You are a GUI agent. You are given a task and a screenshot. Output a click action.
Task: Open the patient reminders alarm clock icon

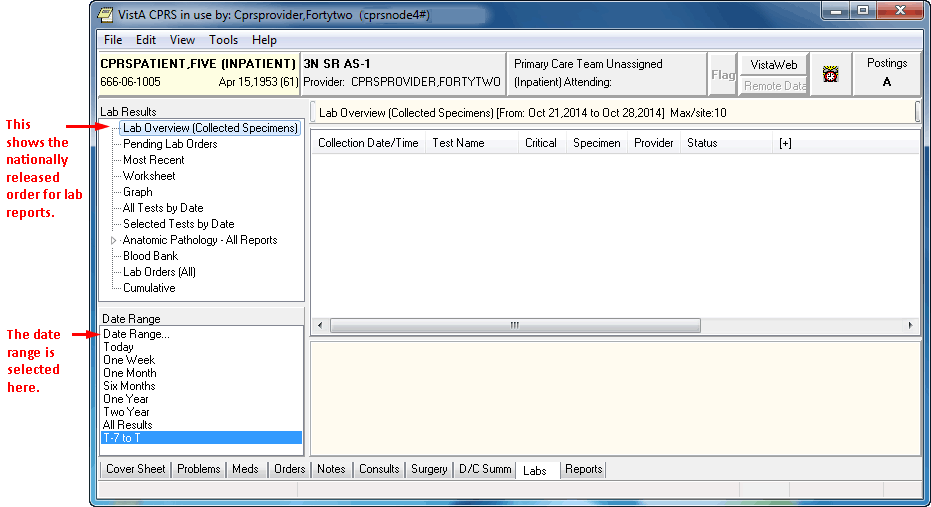tap(830, 74)
